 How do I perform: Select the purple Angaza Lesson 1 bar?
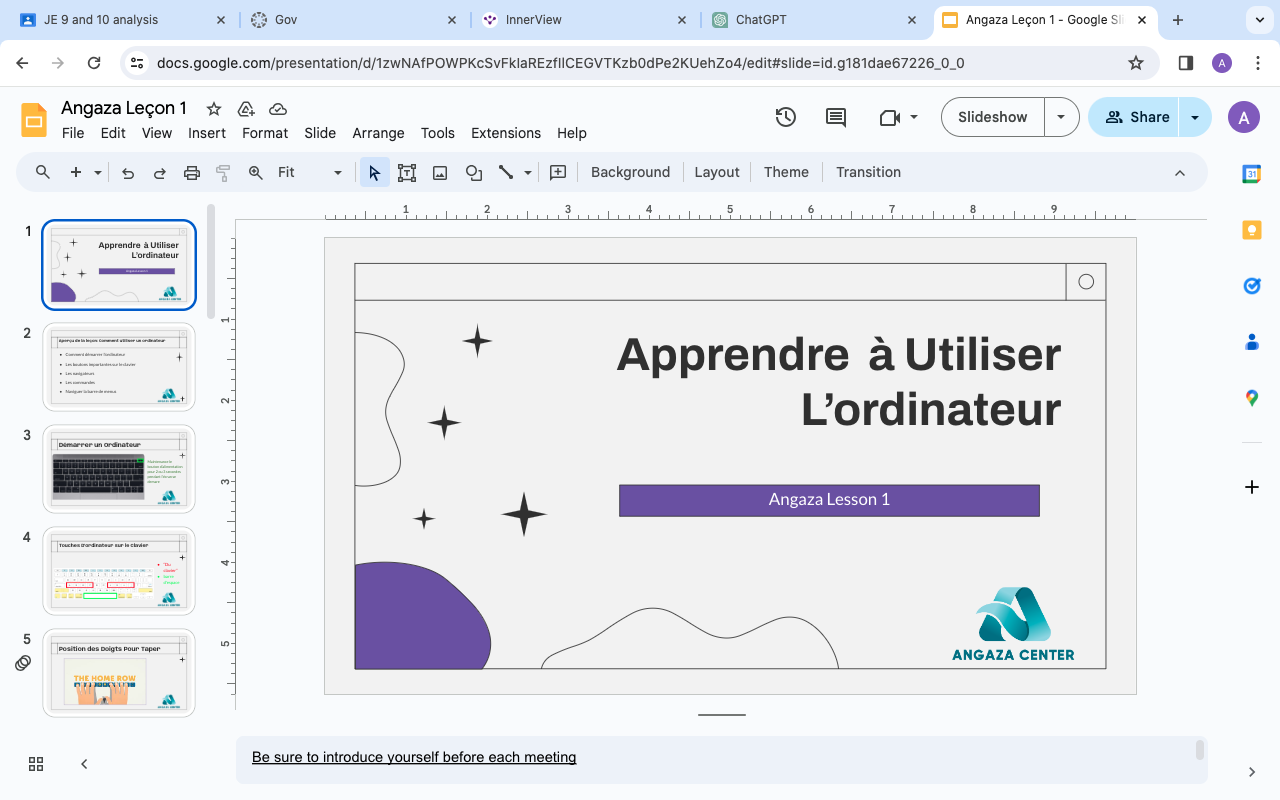829,500
